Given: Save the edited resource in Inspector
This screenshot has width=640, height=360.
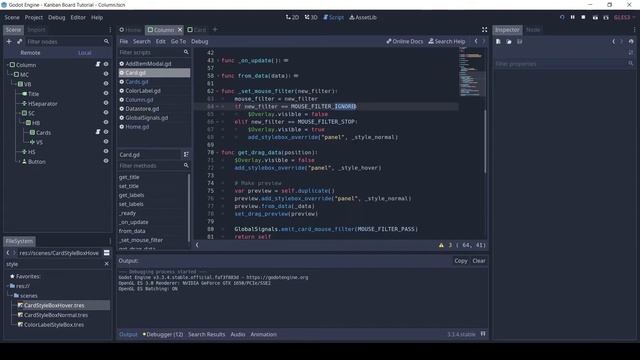Looking at the screenshot, I should click(x=520, y=42).
